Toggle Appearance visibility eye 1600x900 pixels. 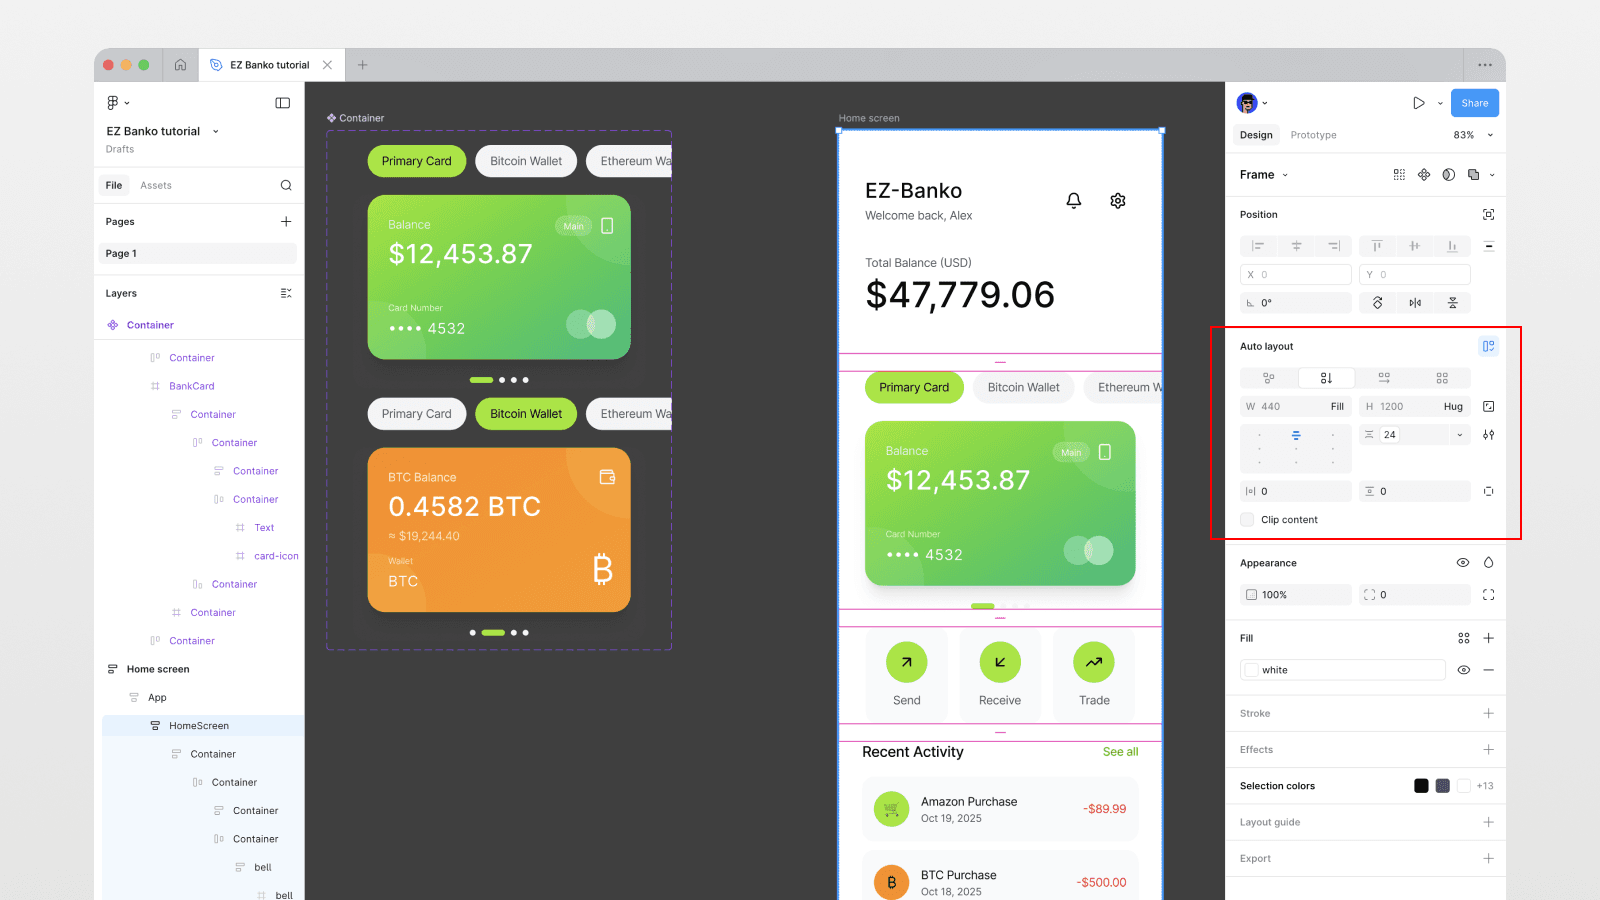point(1463,563)
